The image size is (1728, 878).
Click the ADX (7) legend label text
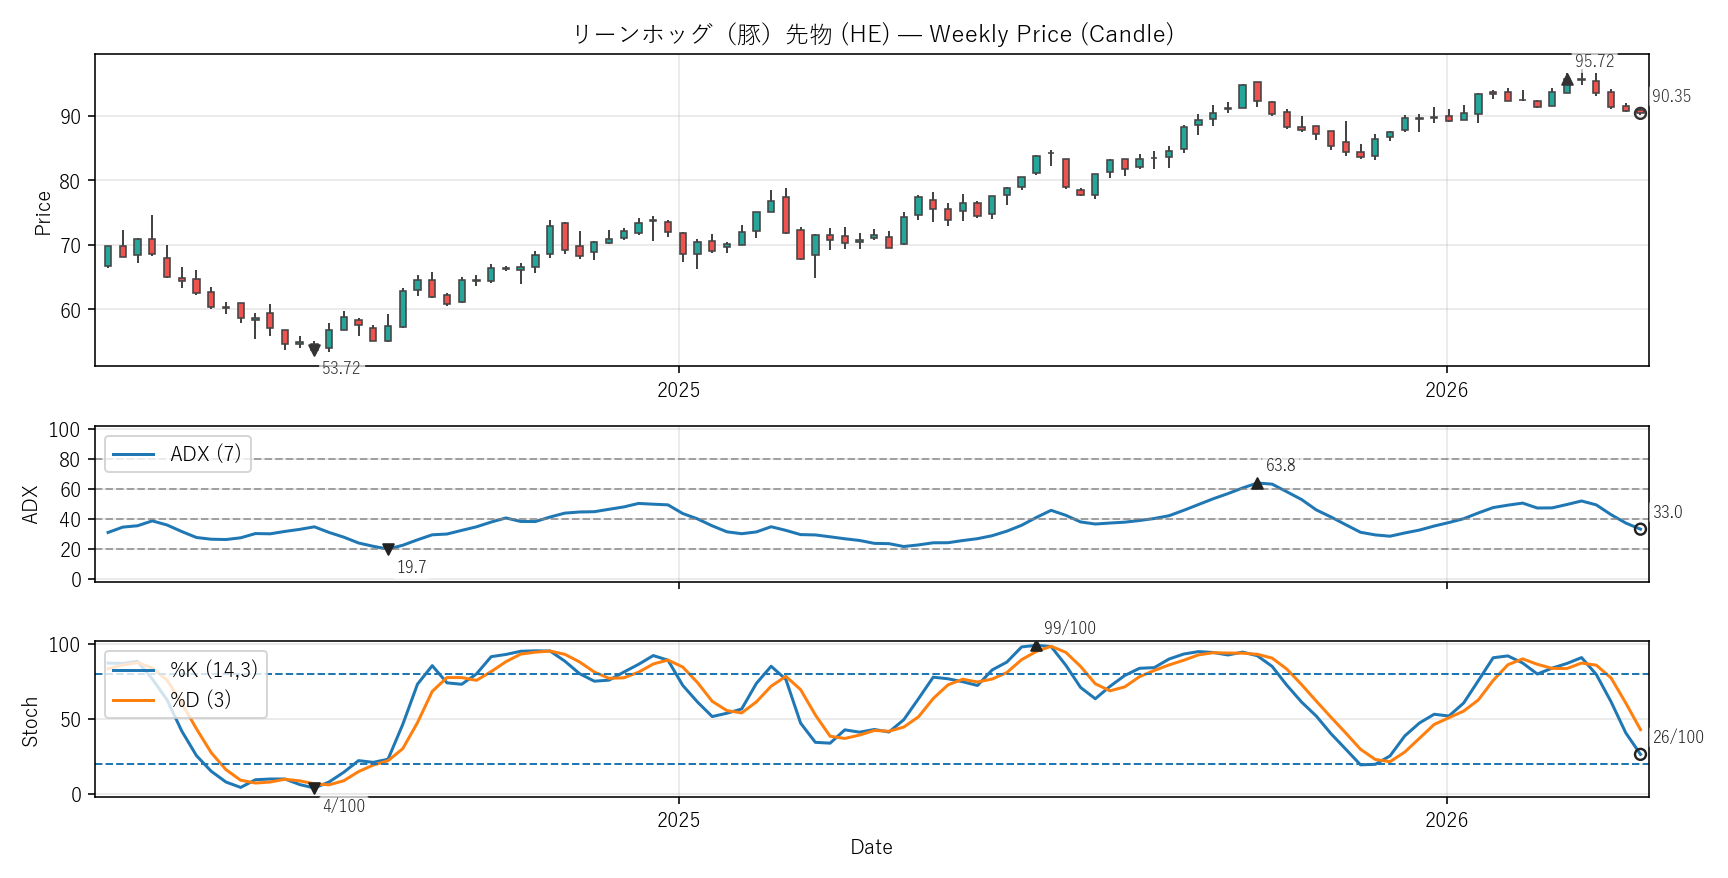[x=205, y=454]
